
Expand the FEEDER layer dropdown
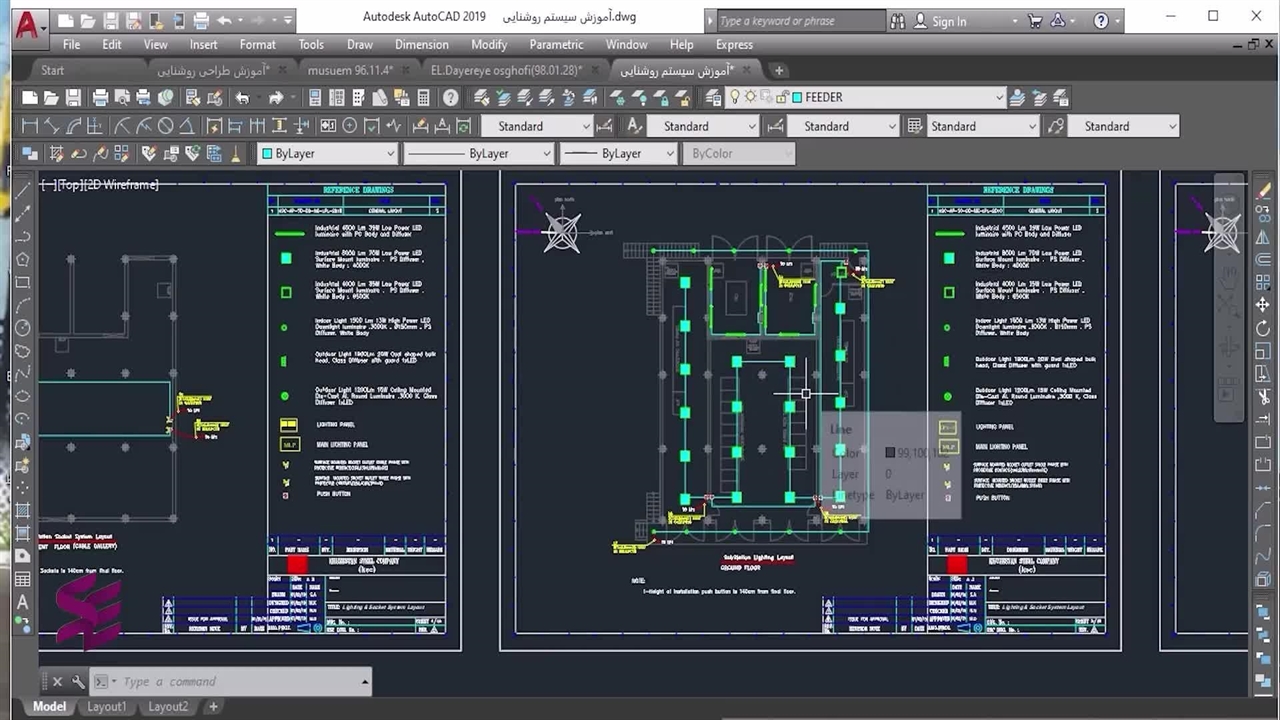(998, 97)
